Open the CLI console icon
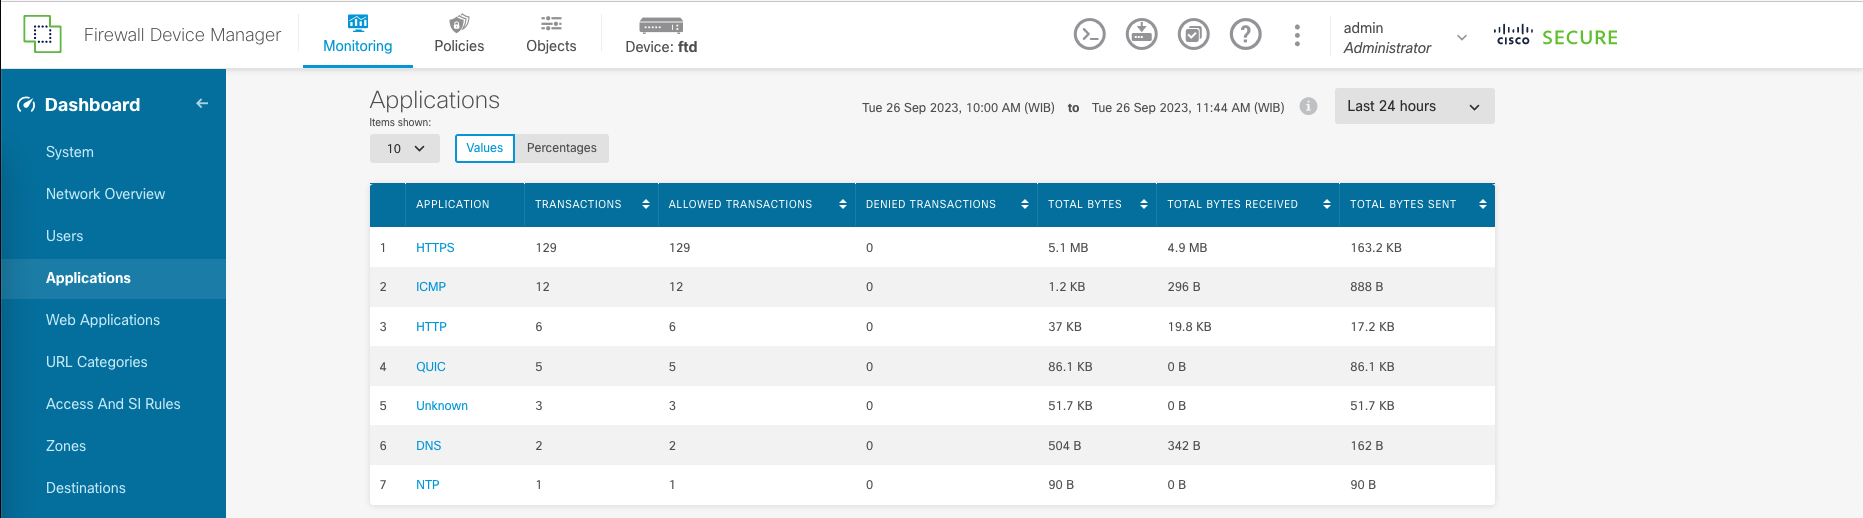The height and width of the screenshot is (518, 1863). pos(1089,35)
